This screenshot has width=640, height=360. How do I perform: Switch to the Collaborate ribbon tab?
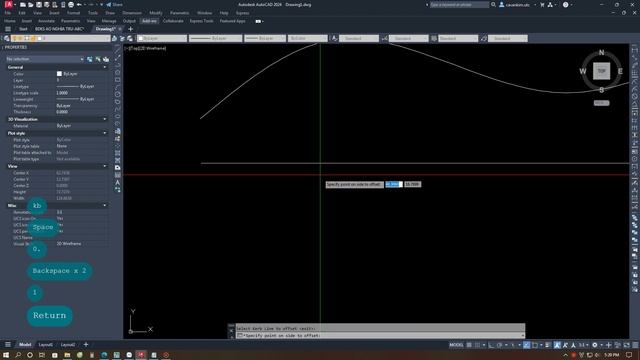coord(173,21)
